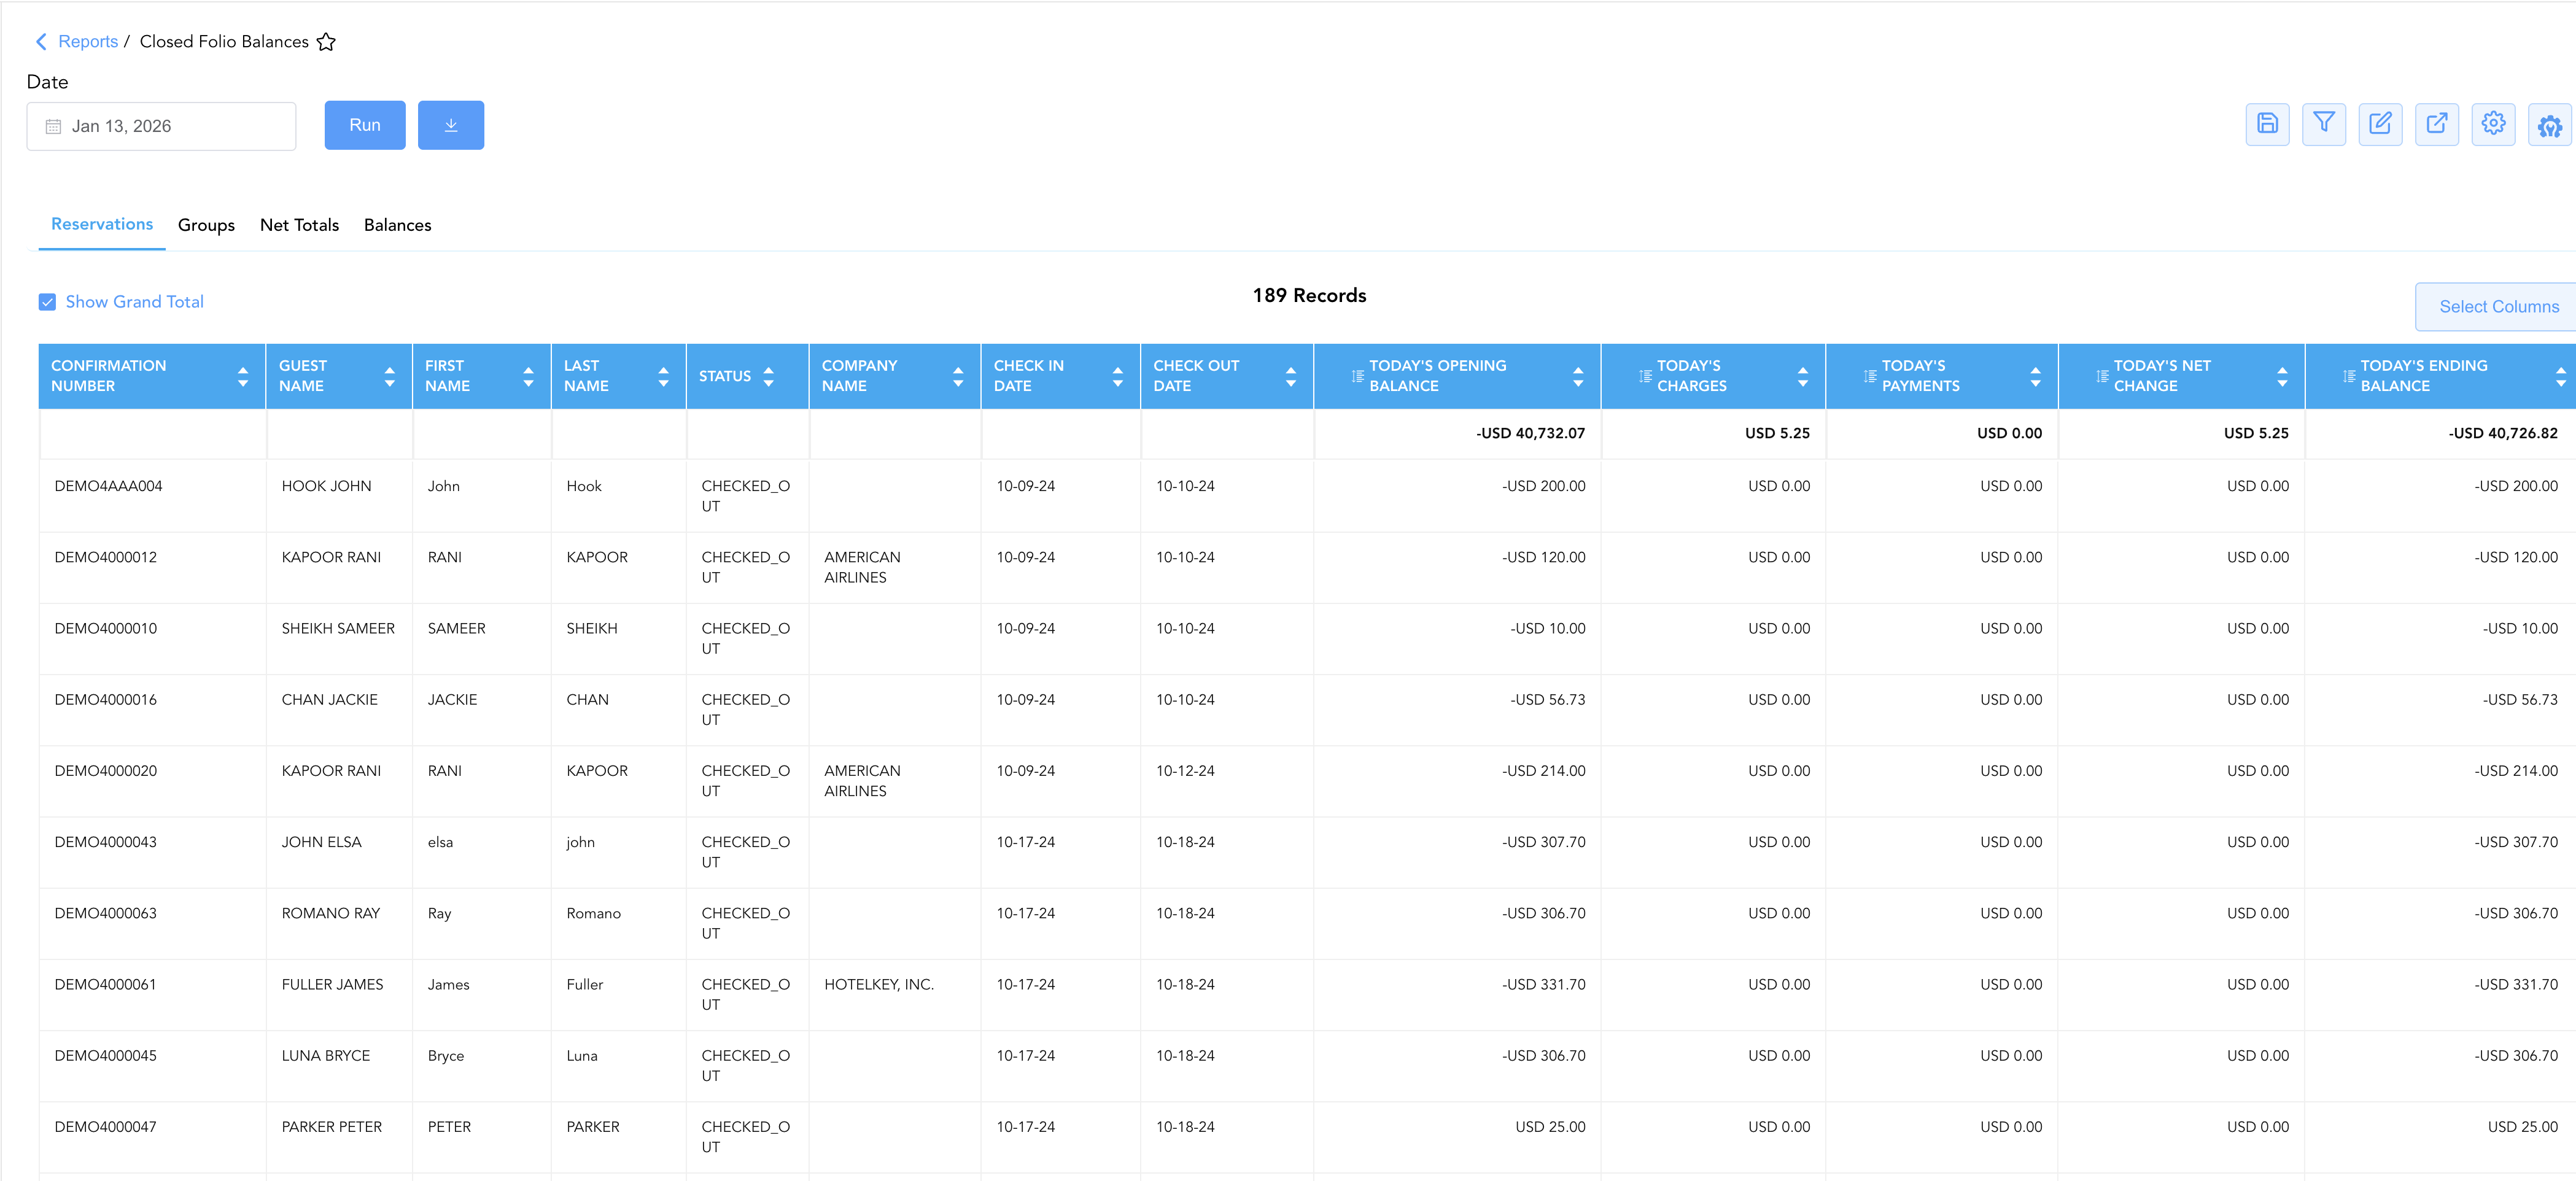Click guest name JOHN ELSA
Viewport: 2576px width, 1181px height.
321,842
